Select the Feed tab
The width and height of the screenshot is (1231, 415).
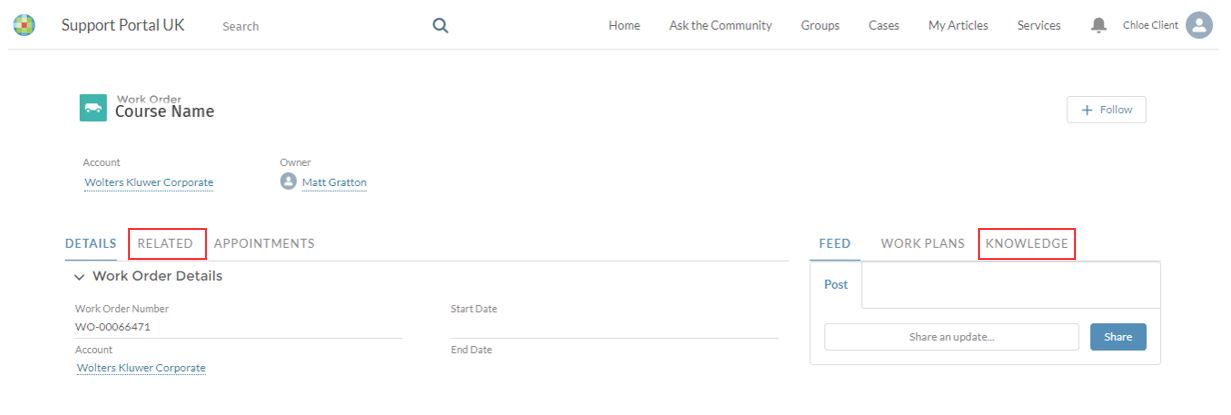click(x=835, y=243)
